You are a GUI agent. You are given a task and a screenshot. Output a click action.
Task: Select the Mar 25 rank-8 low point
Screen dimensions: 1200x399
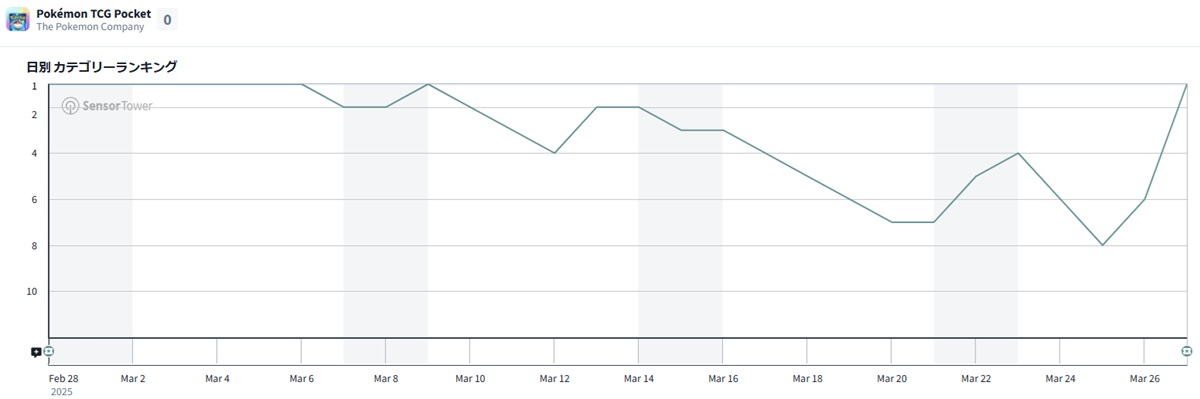pyautogui.click(x=1102, y=245)
